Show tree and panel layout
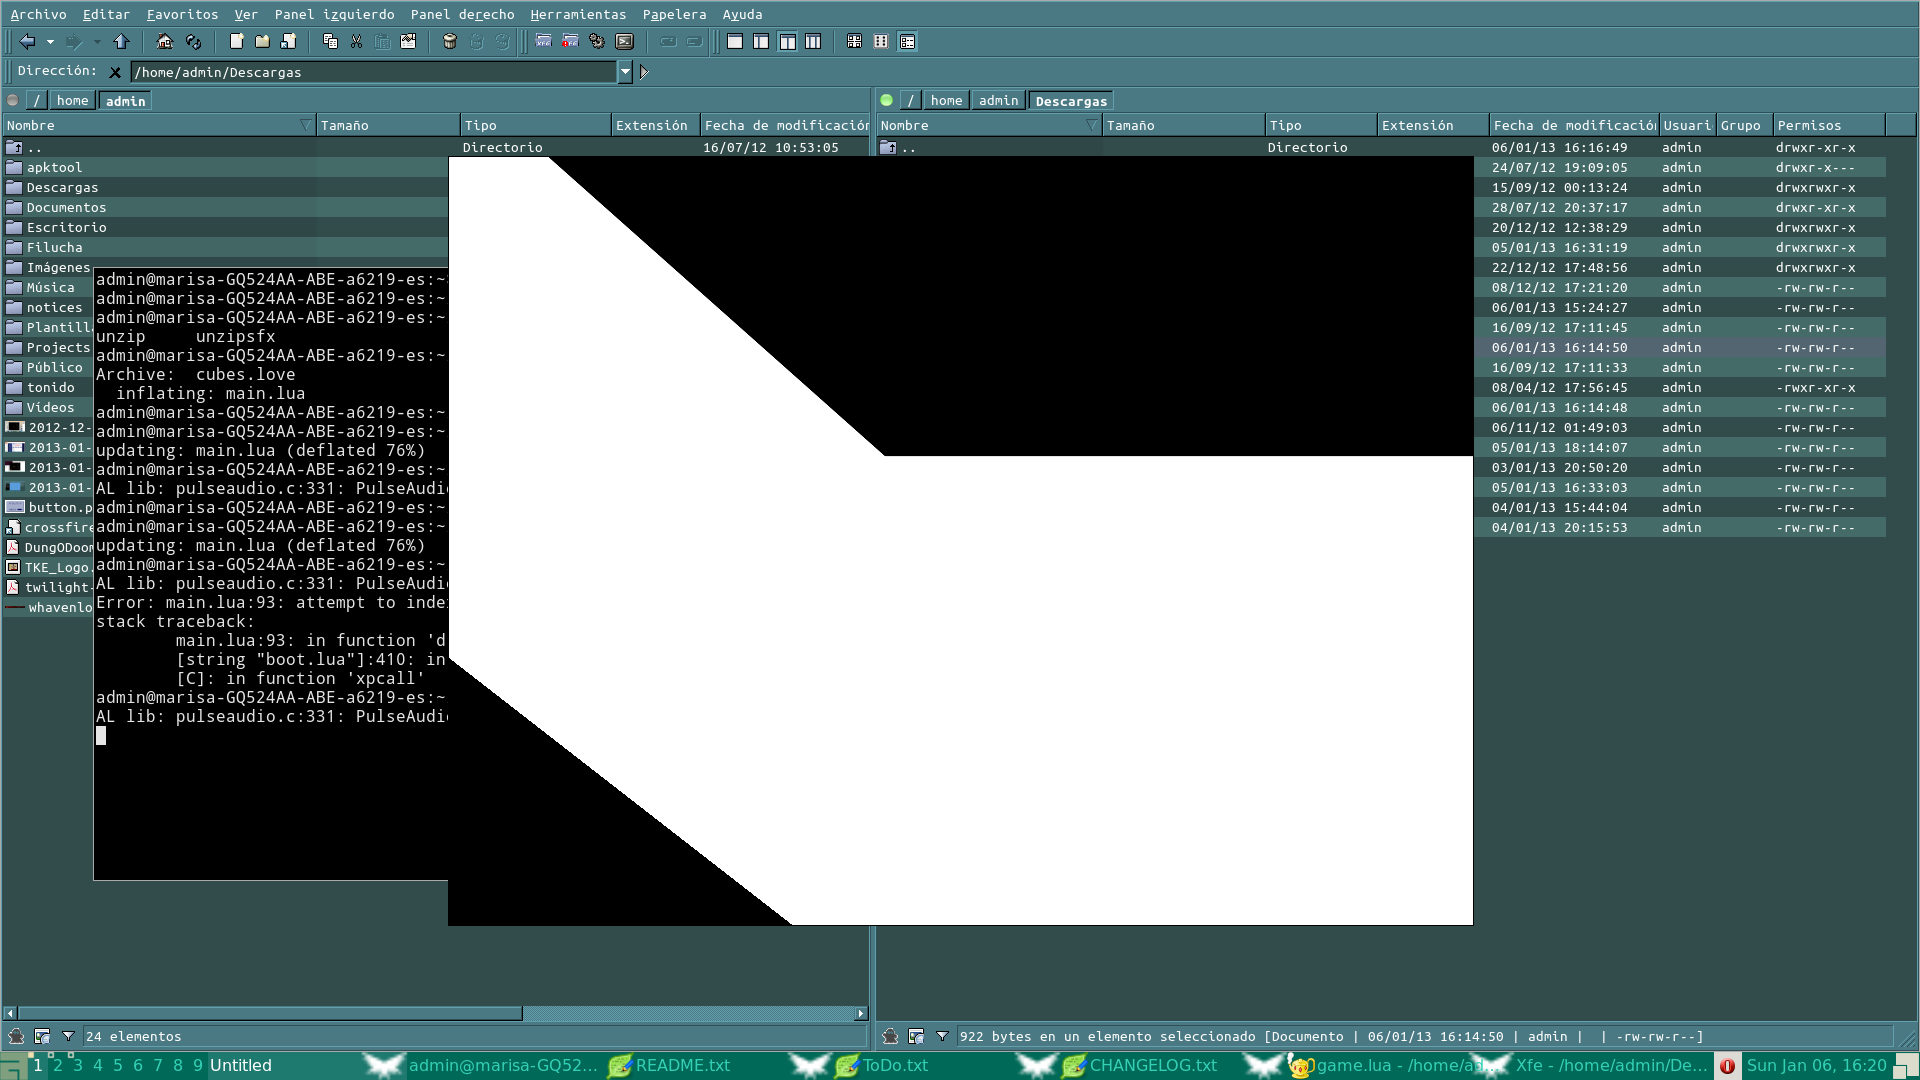Viewport: 1920px width, 1080px height. pyautogui.click(x=761, y=41)
